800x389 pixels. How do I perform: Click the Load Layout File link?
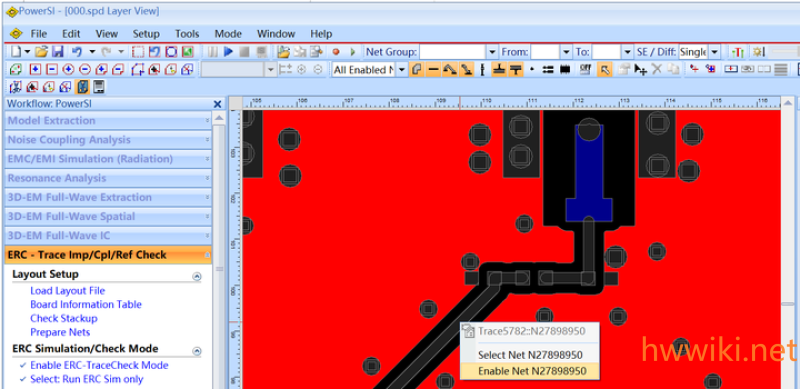click(x=67, y=290)
